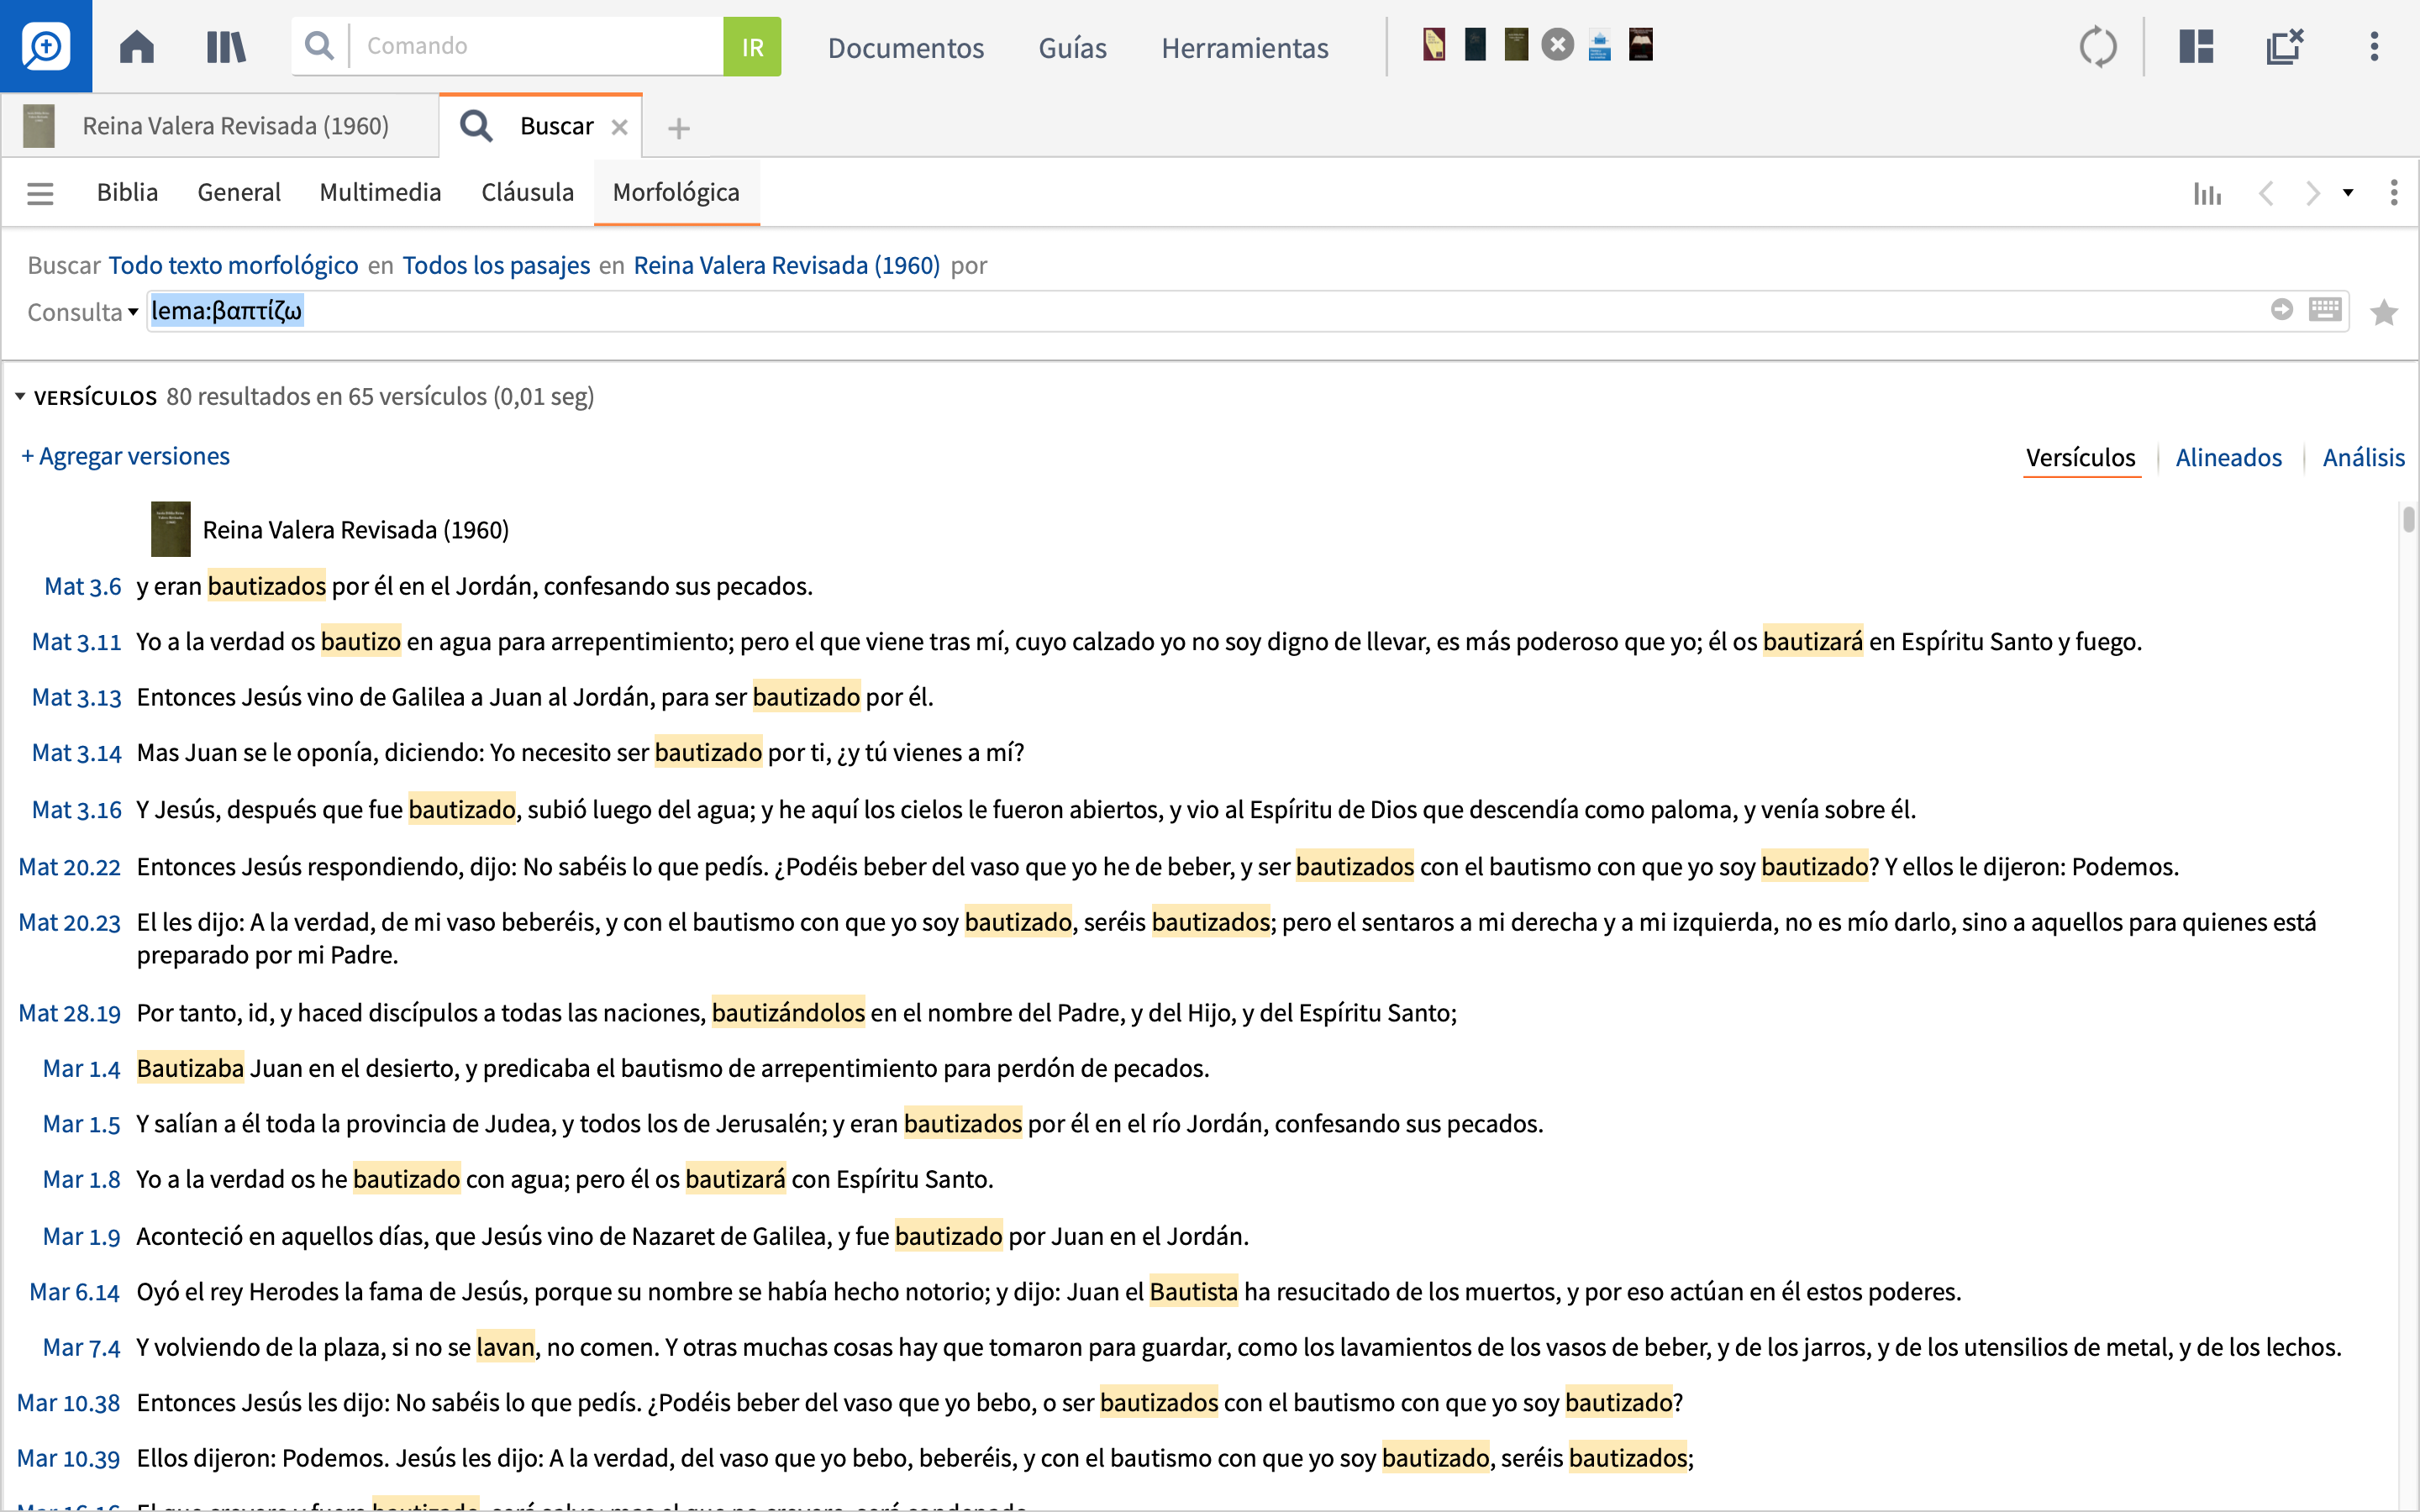This screenshot has height=1512, width=2420.
Task: Open the Mat 3.16 verse link
Action: point(76,810)
